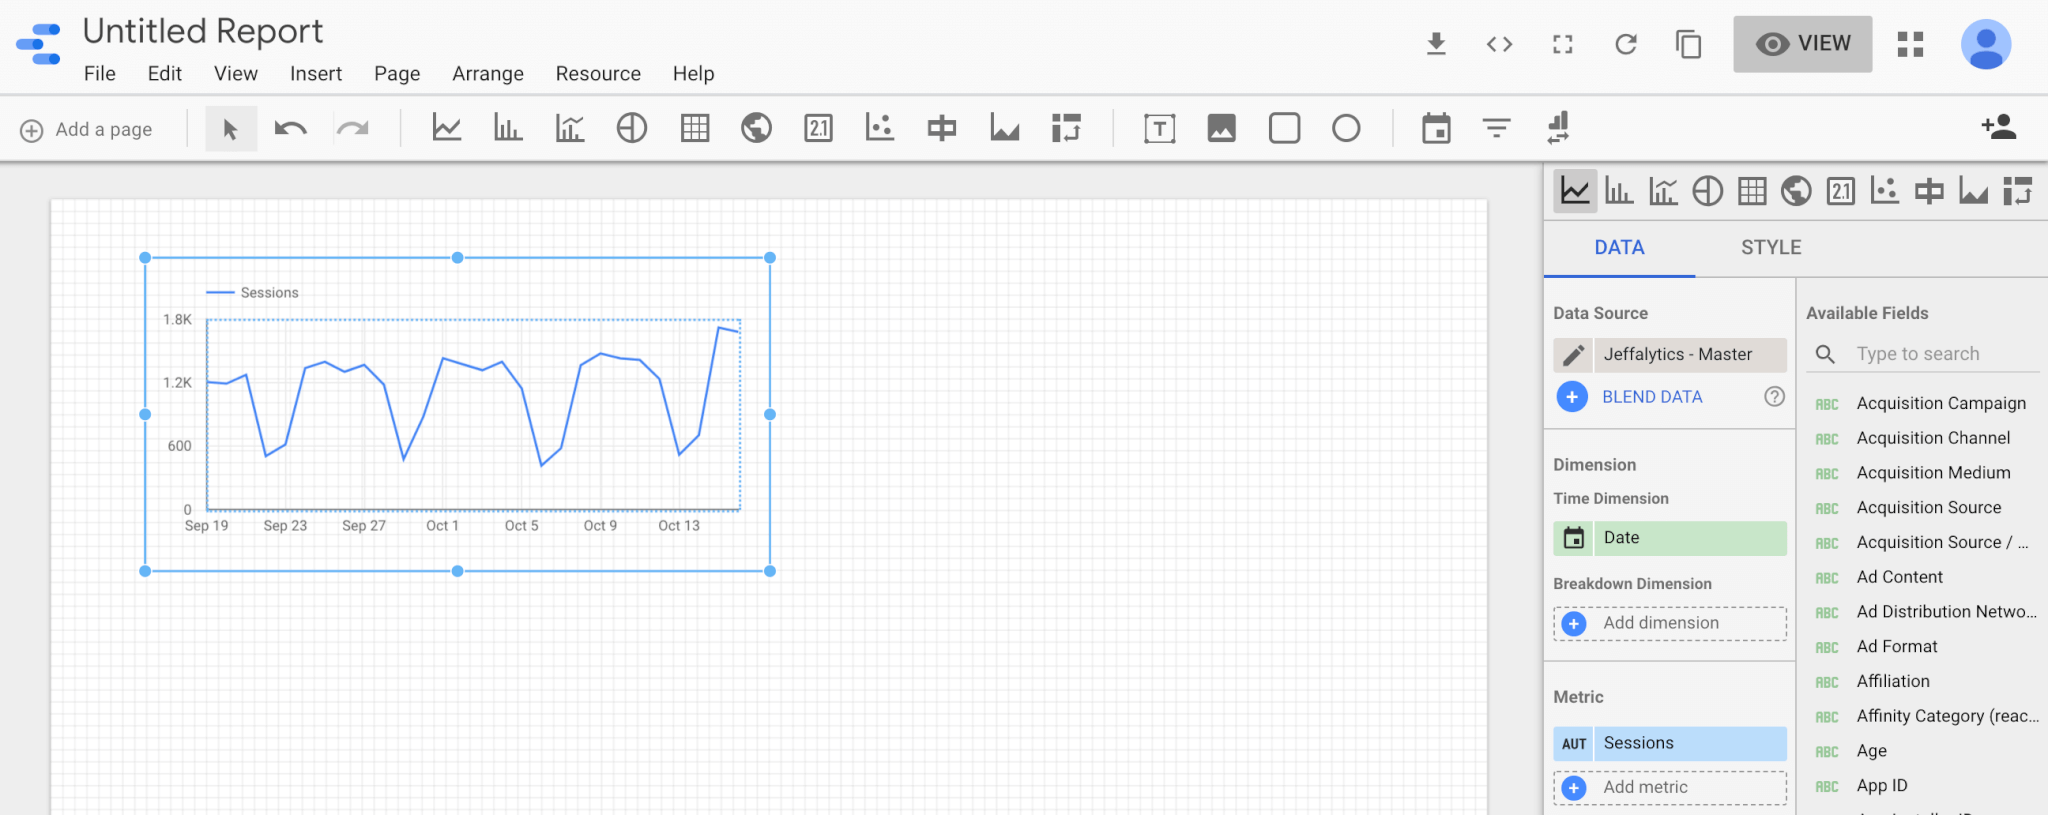Insert an area chart from toolbar
The width and height of the screenshot is (2048, 815).
[x=1004, y=128]
